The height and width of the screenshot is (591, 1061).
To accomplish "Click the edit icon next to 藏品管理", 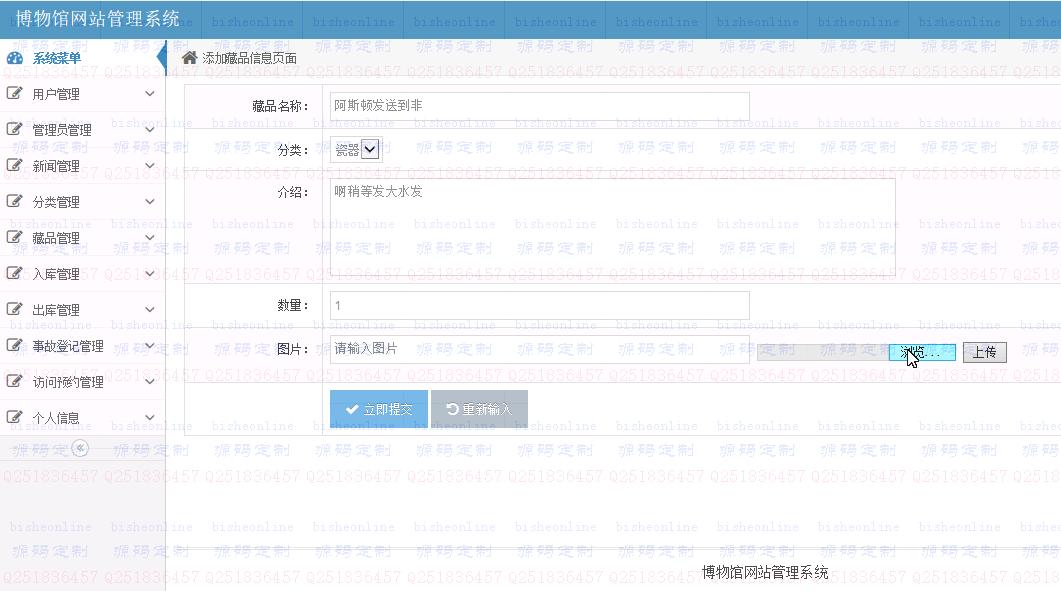I will pyautogui.click(x=14, y=237).
